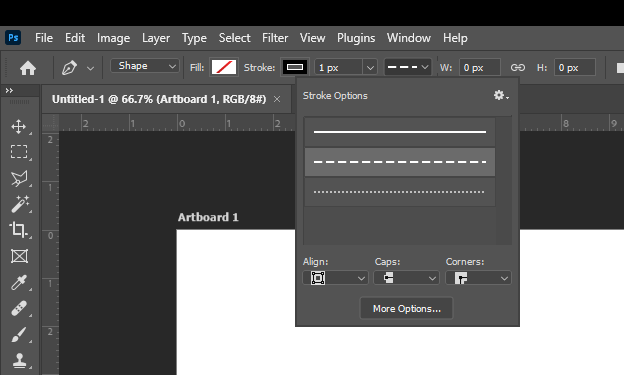
Task: Open the Plugins menu
Action: point(356,38)
